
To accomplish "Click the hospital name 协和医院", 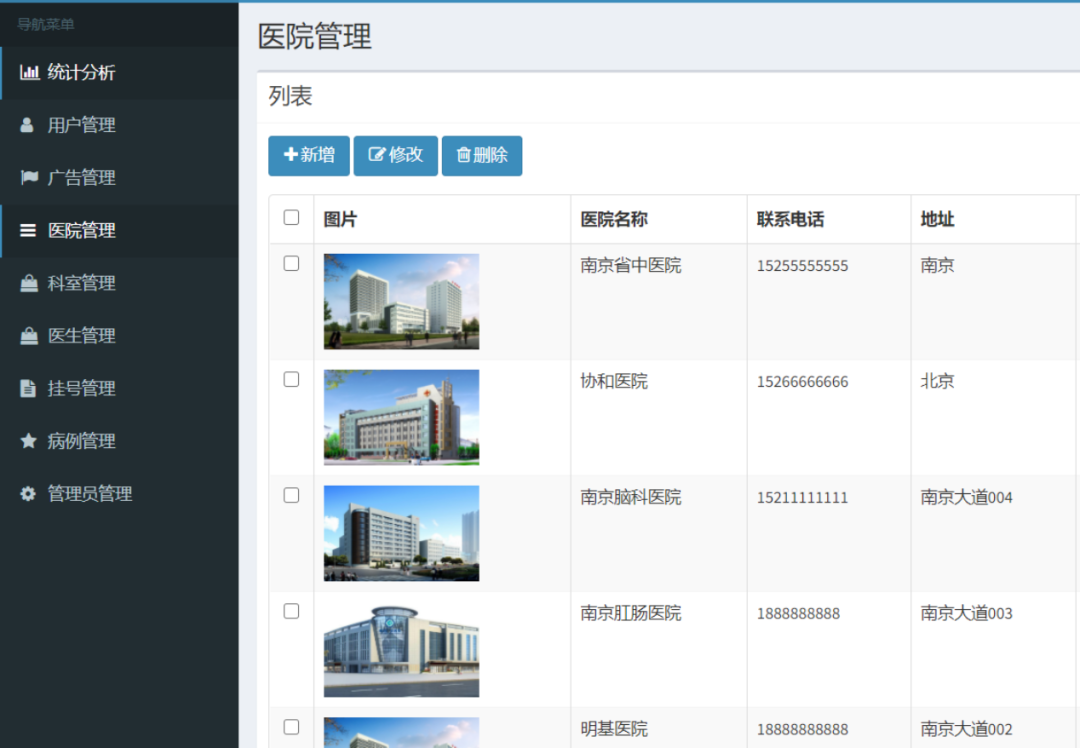I will 614,382.
